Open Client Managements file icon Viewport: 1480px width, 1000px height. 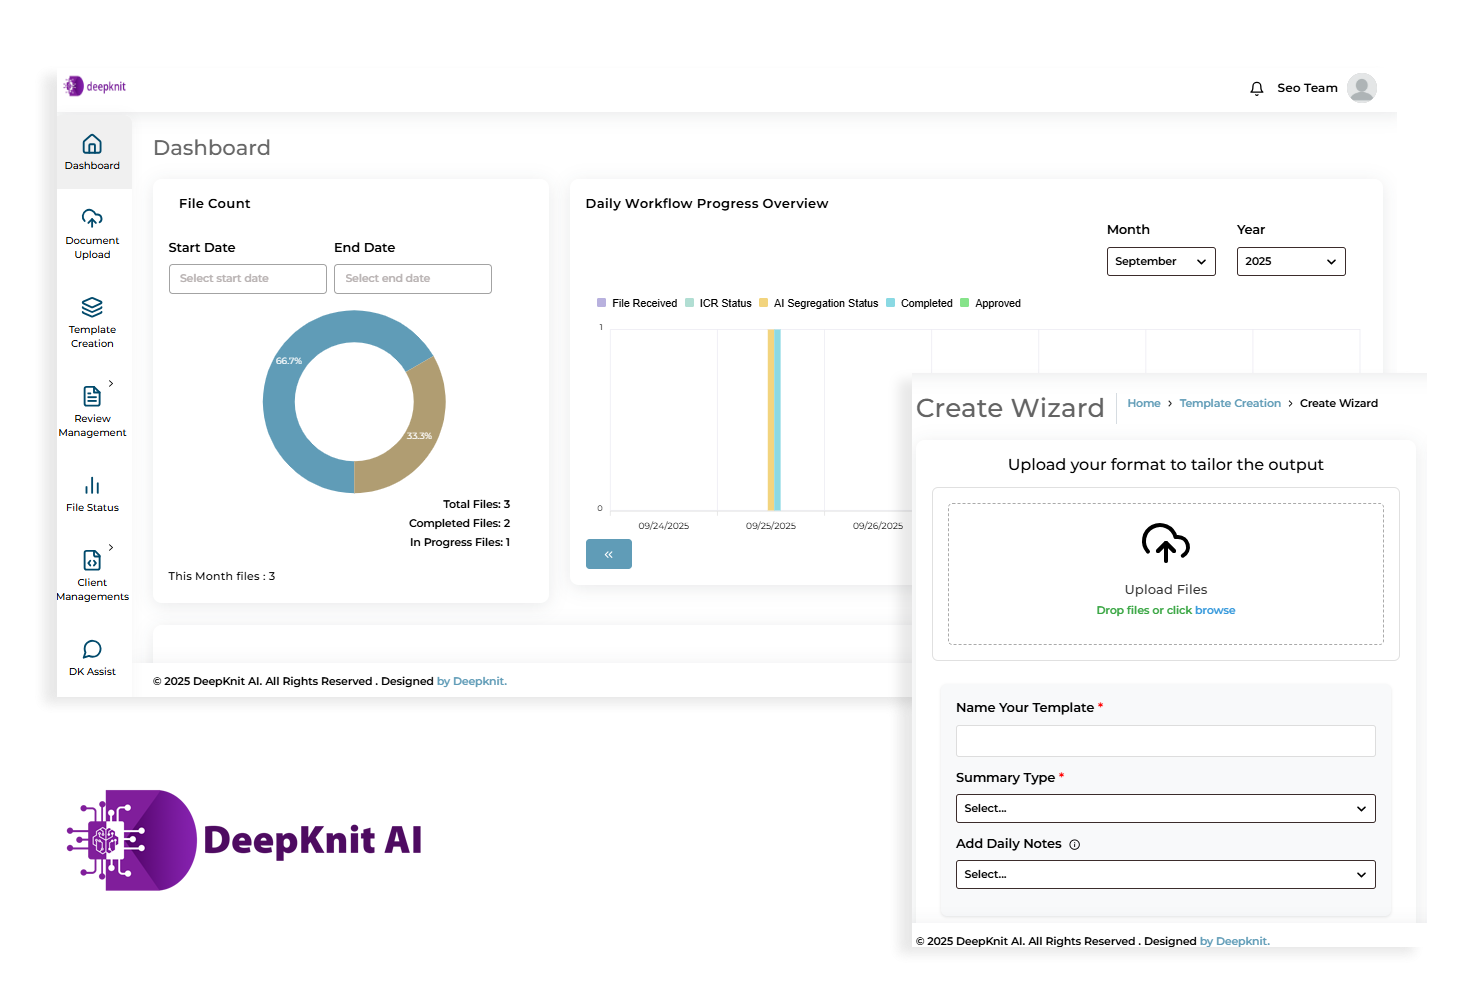click(92, 560)
